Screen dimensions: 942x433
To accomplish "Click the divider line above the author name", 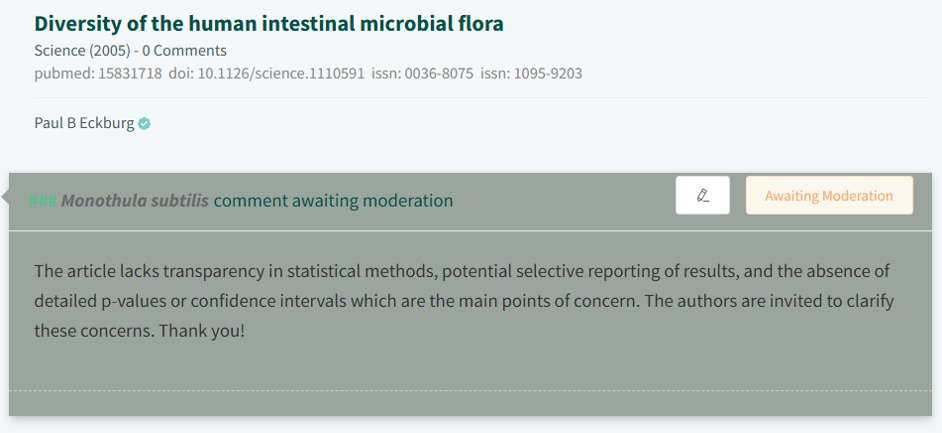I will tap(470, 98).
